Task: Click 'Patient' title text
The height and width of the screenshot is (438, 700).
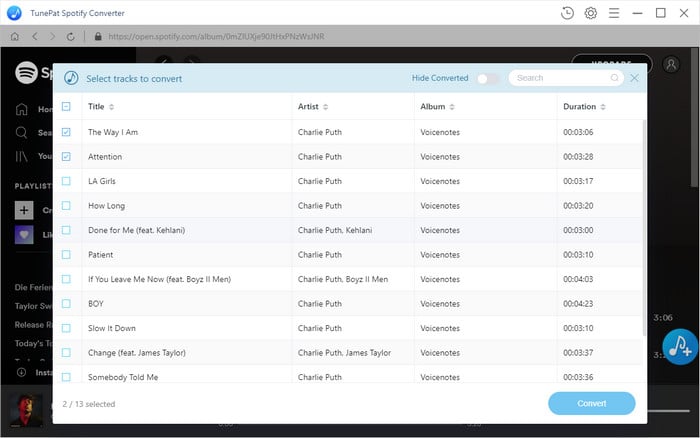Action: coord(100,255)
